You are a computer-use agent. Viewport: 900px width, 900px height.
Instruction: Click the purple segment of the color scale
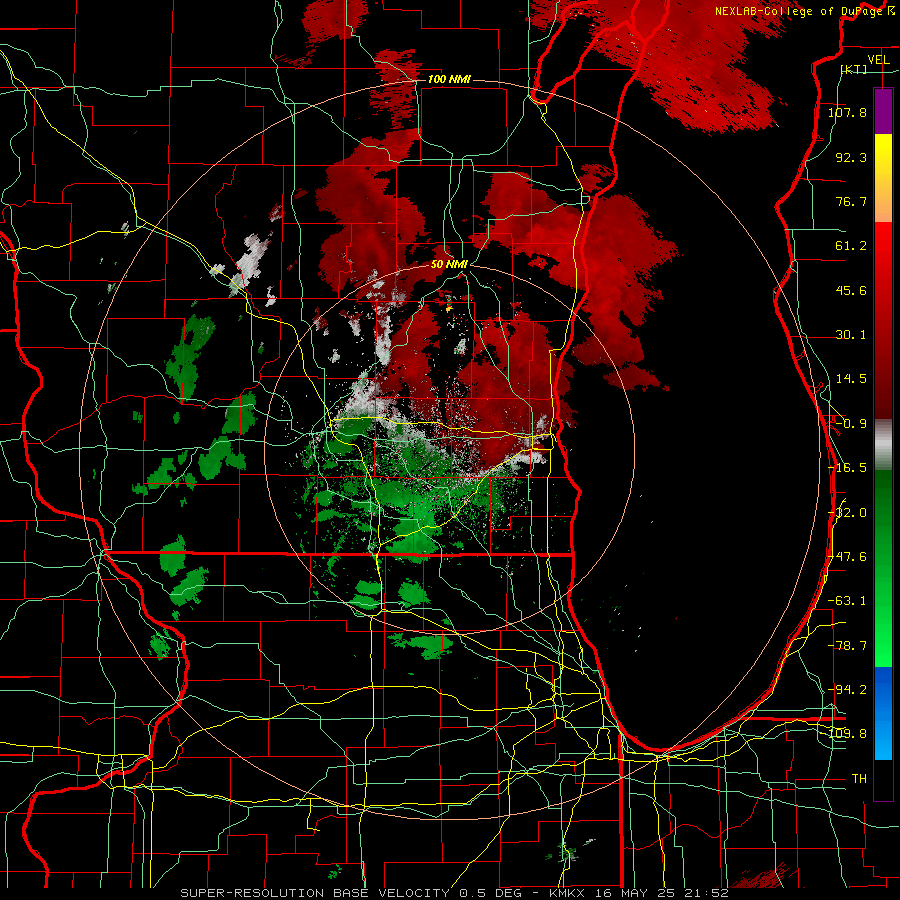[883, 112]
